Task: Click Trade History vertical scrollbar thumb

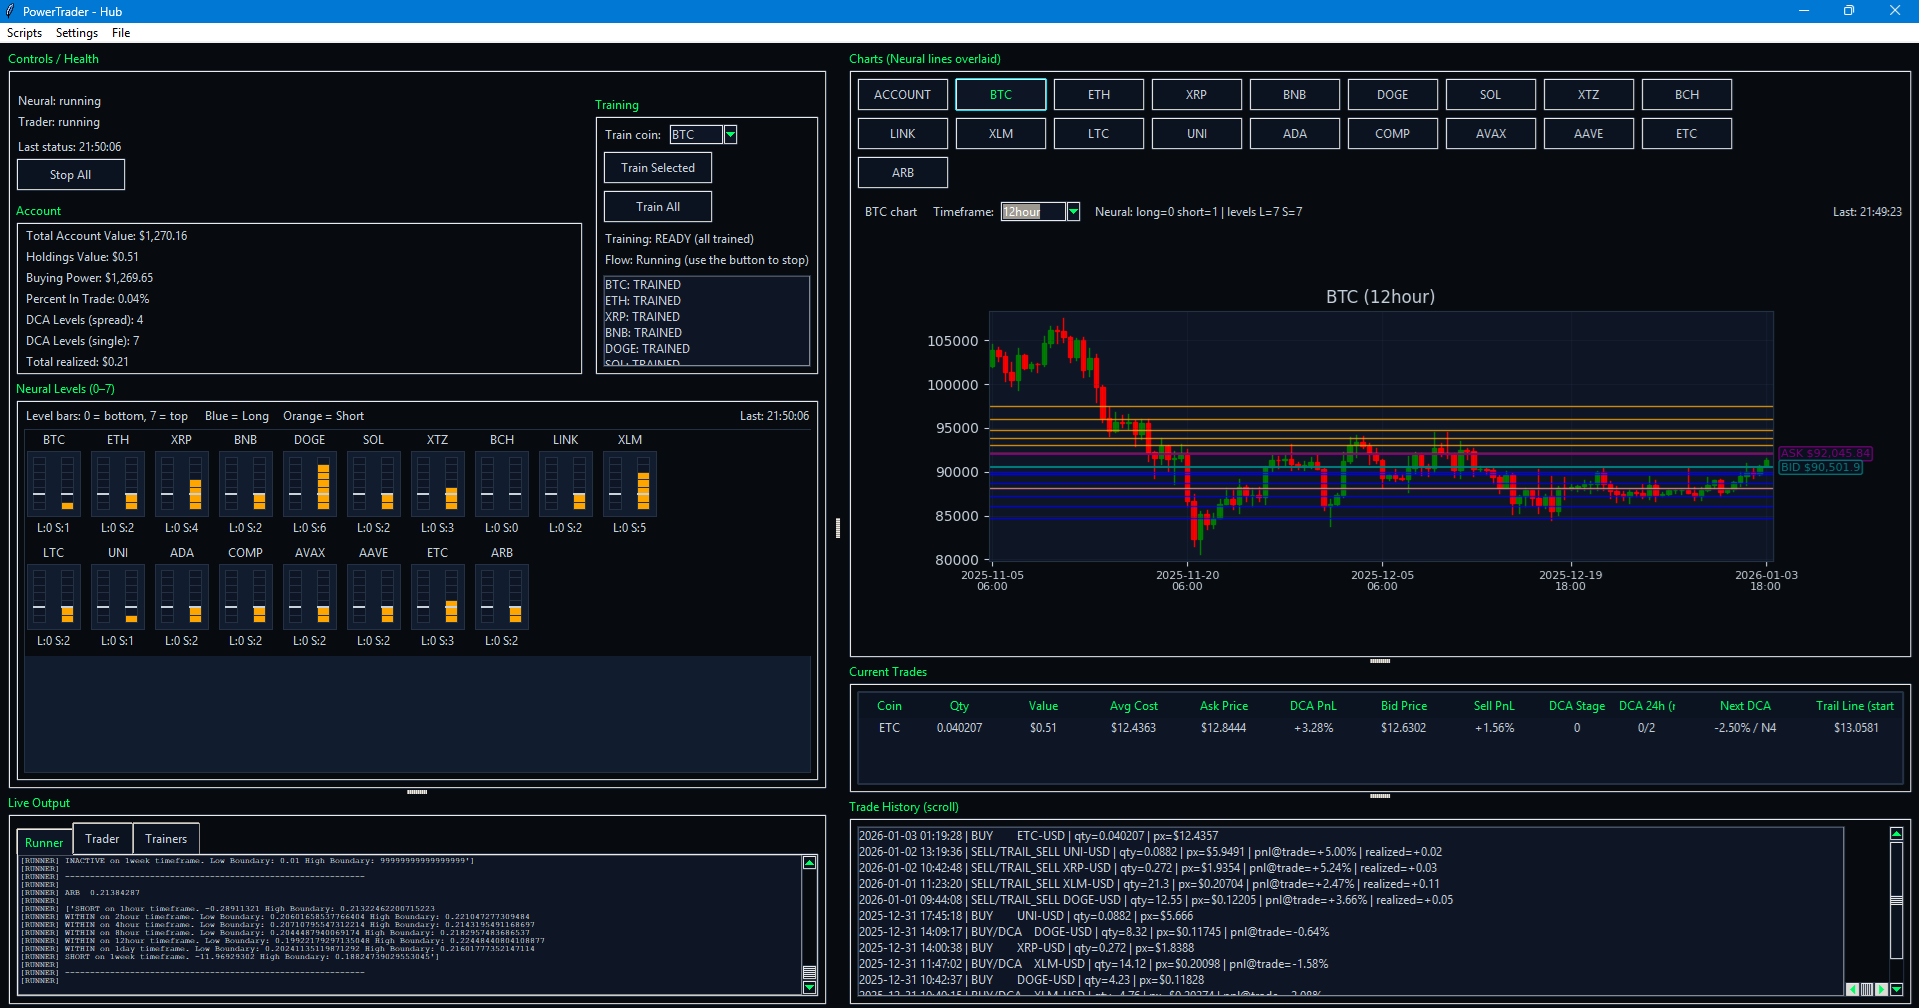Action: coord(1896,901)
